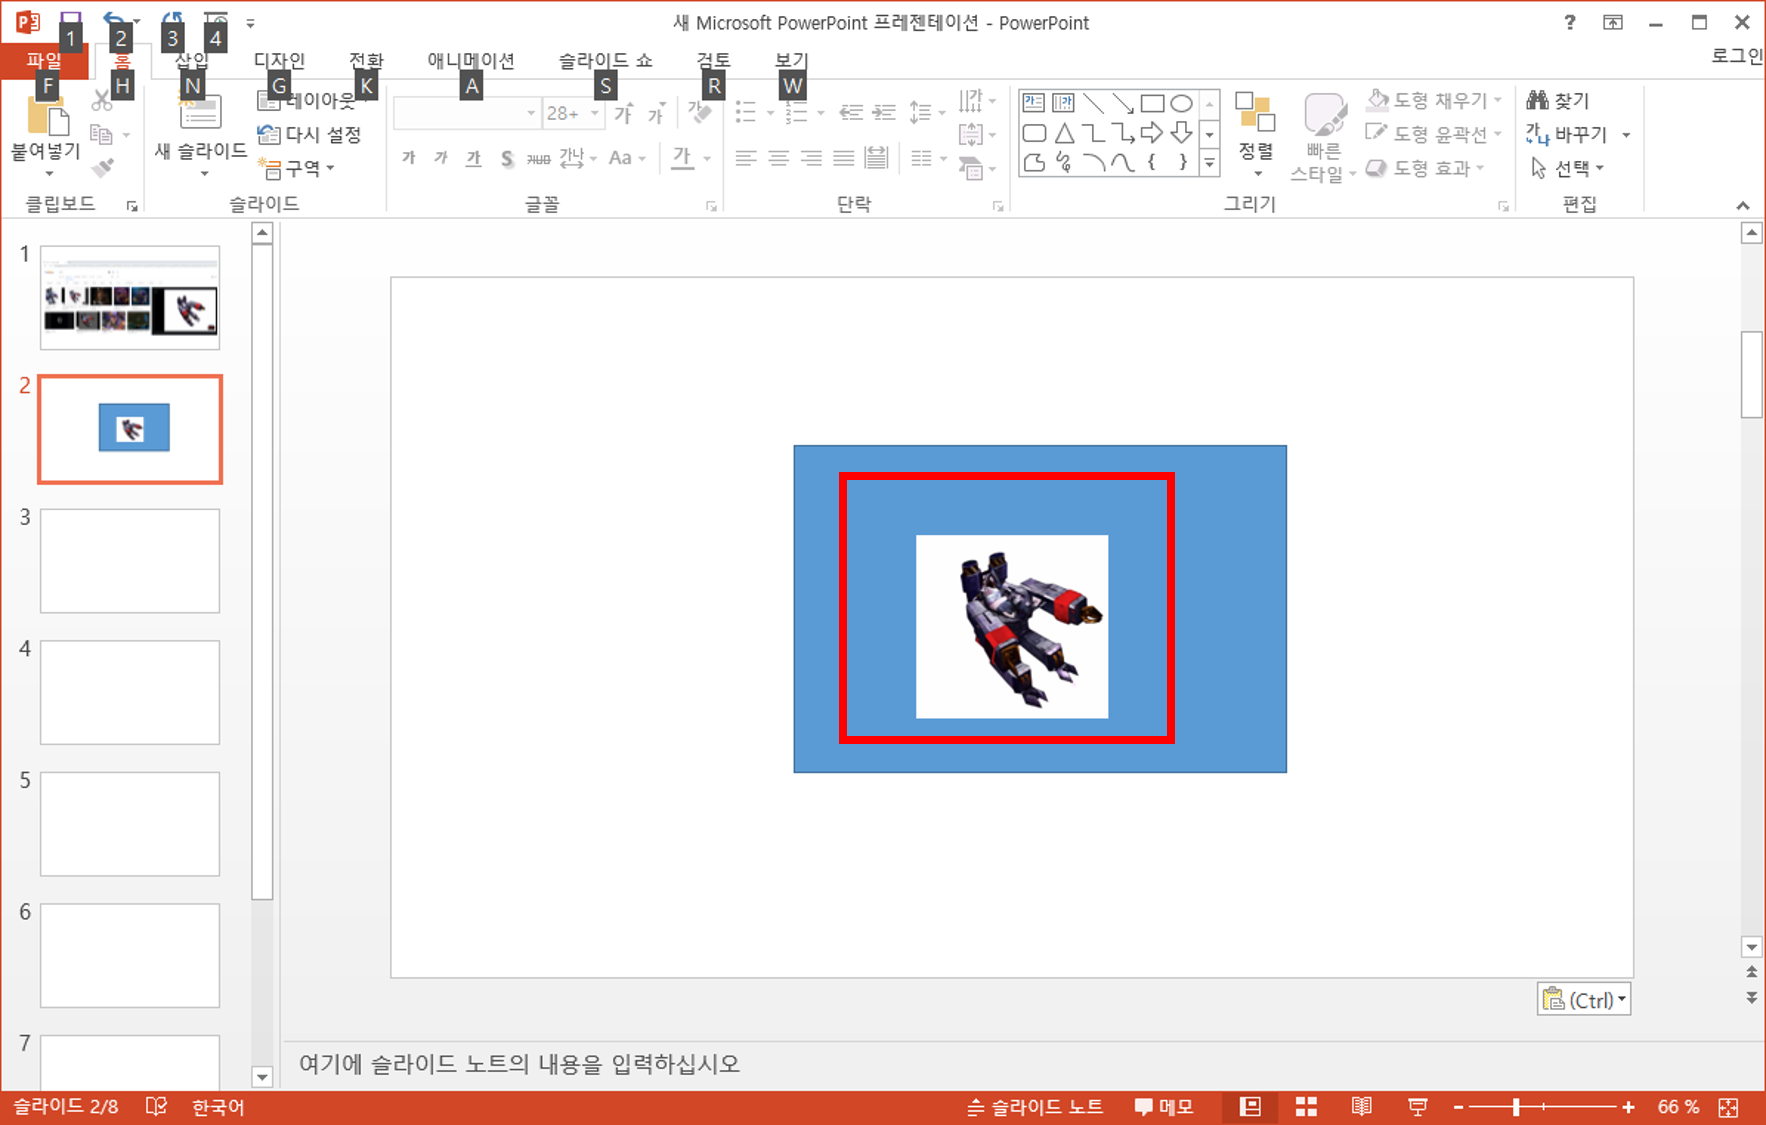Increase font size with larger 가 icon
Image resolution: width=1766 pixels, height=1125 pixels.
[623, 113]
